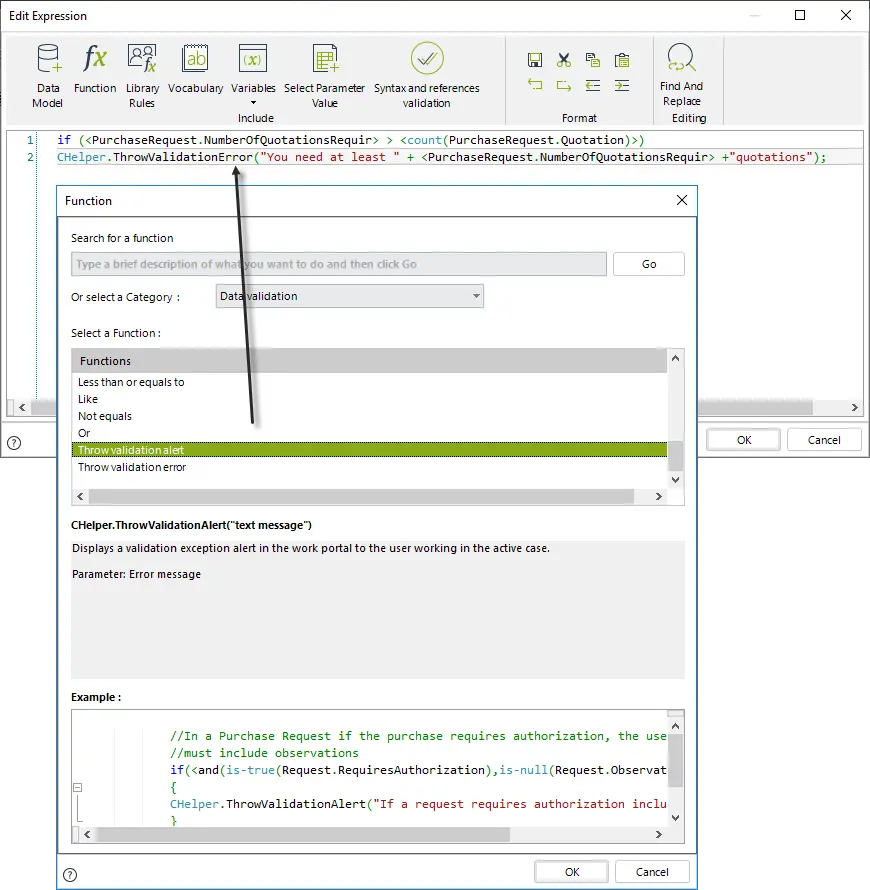Click the Example pane scroll-right arrow
This screenshot has height=890, width=870.
(658, 834)
